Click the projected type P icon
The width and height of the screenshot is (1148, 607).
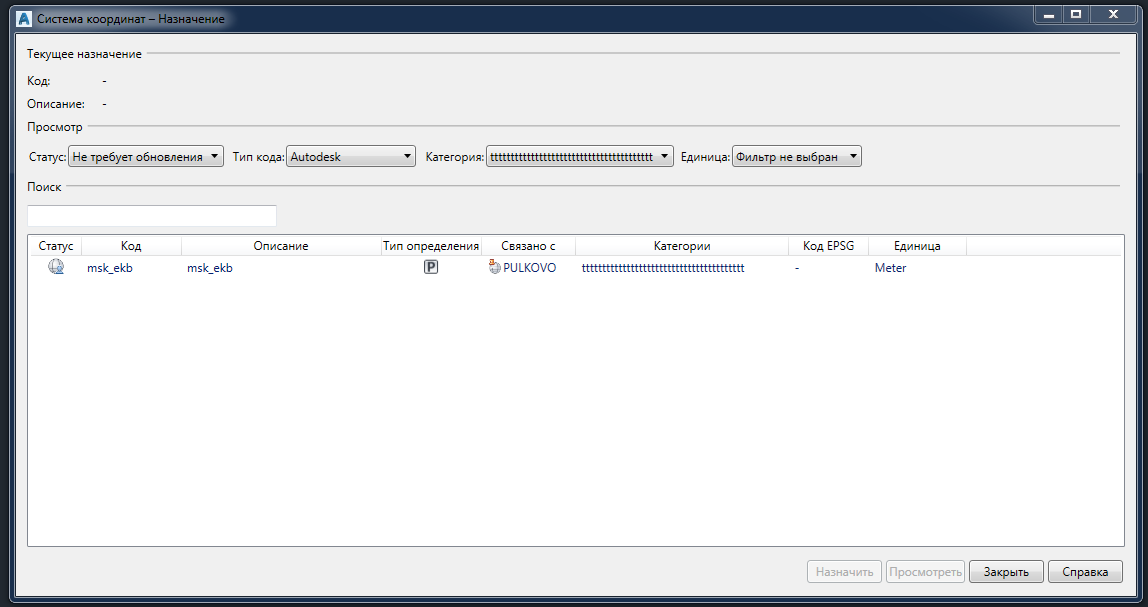click(431, 267)
